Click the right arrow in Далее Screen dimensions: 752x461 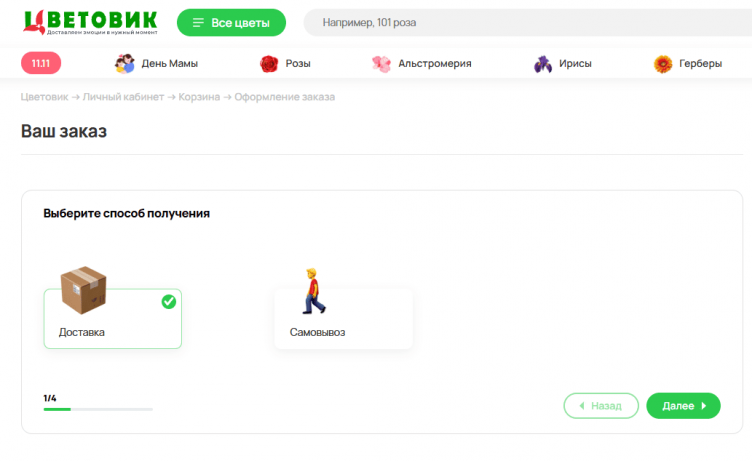click(x=704, y=406)
